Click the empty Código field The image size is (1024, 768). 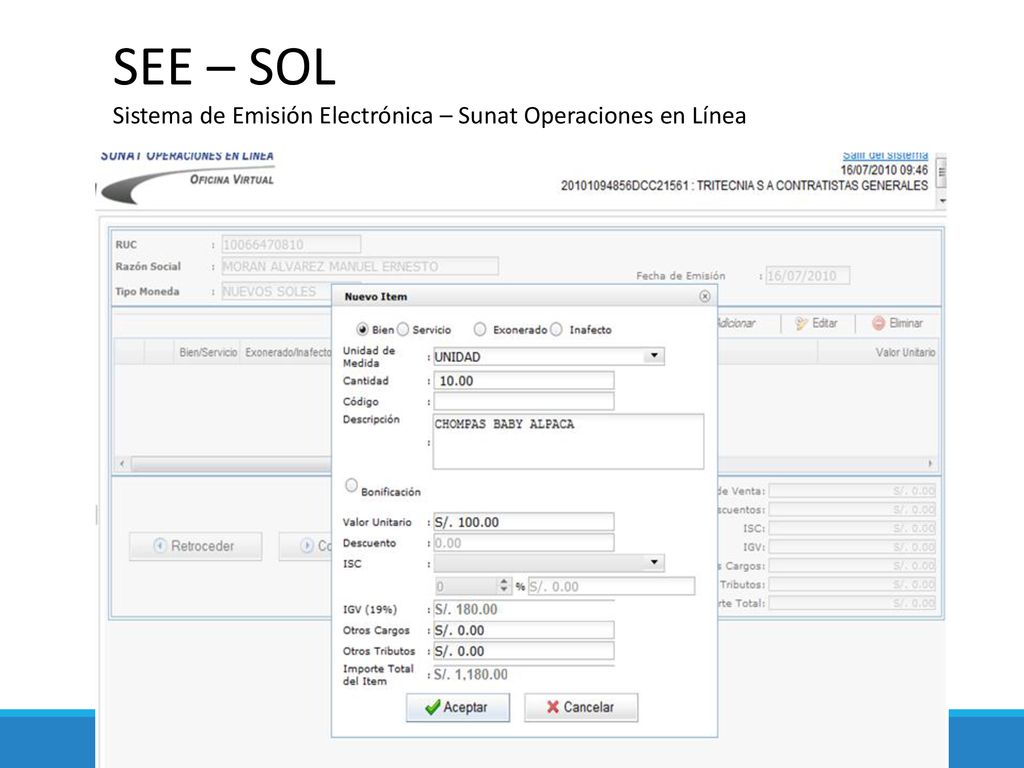pyautogui.click(x=524, y=401)
